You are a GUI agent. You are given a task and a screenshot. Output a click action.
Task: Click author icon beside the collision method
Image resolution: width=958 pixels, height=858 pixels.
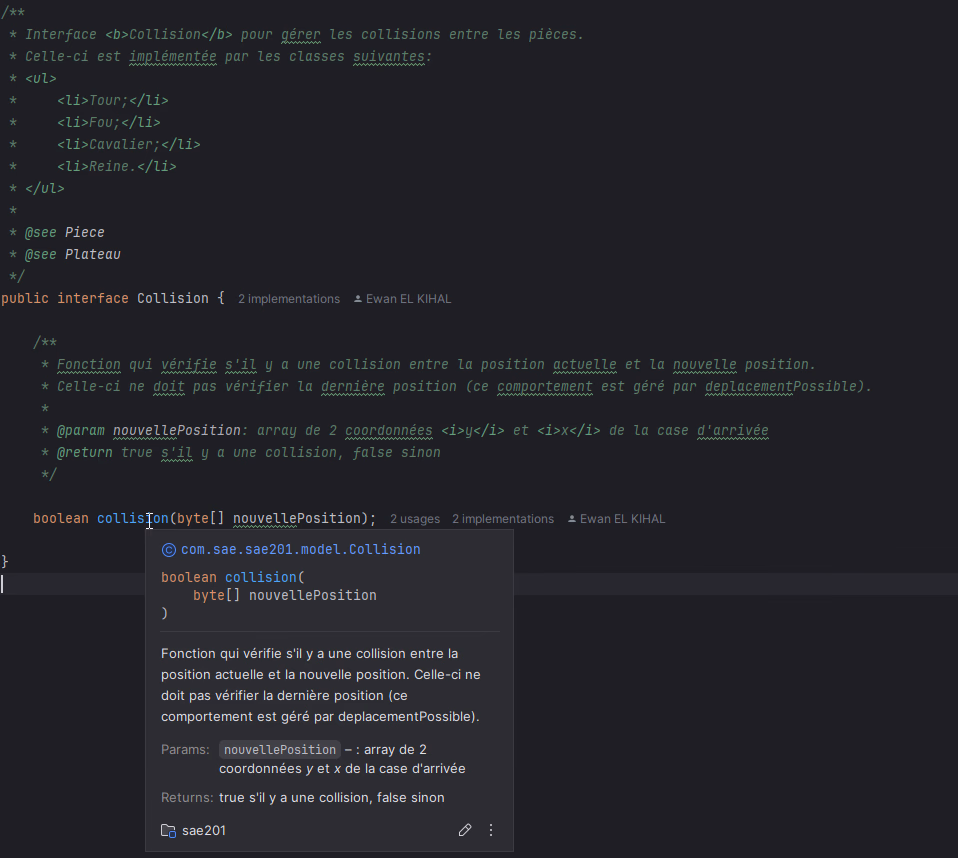(572, 519)
